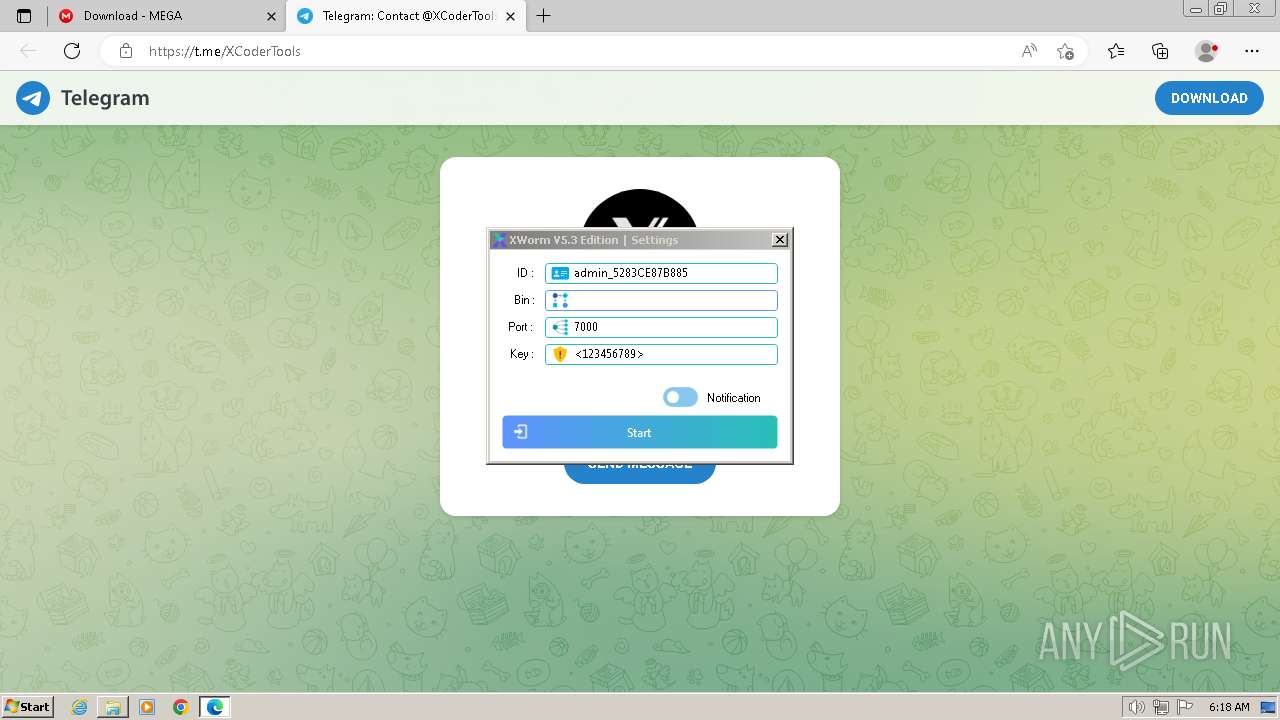The image size is (1280, 720).
Task: Click the address bar URL t.me/XCoderTools
Action: (225, 51)
